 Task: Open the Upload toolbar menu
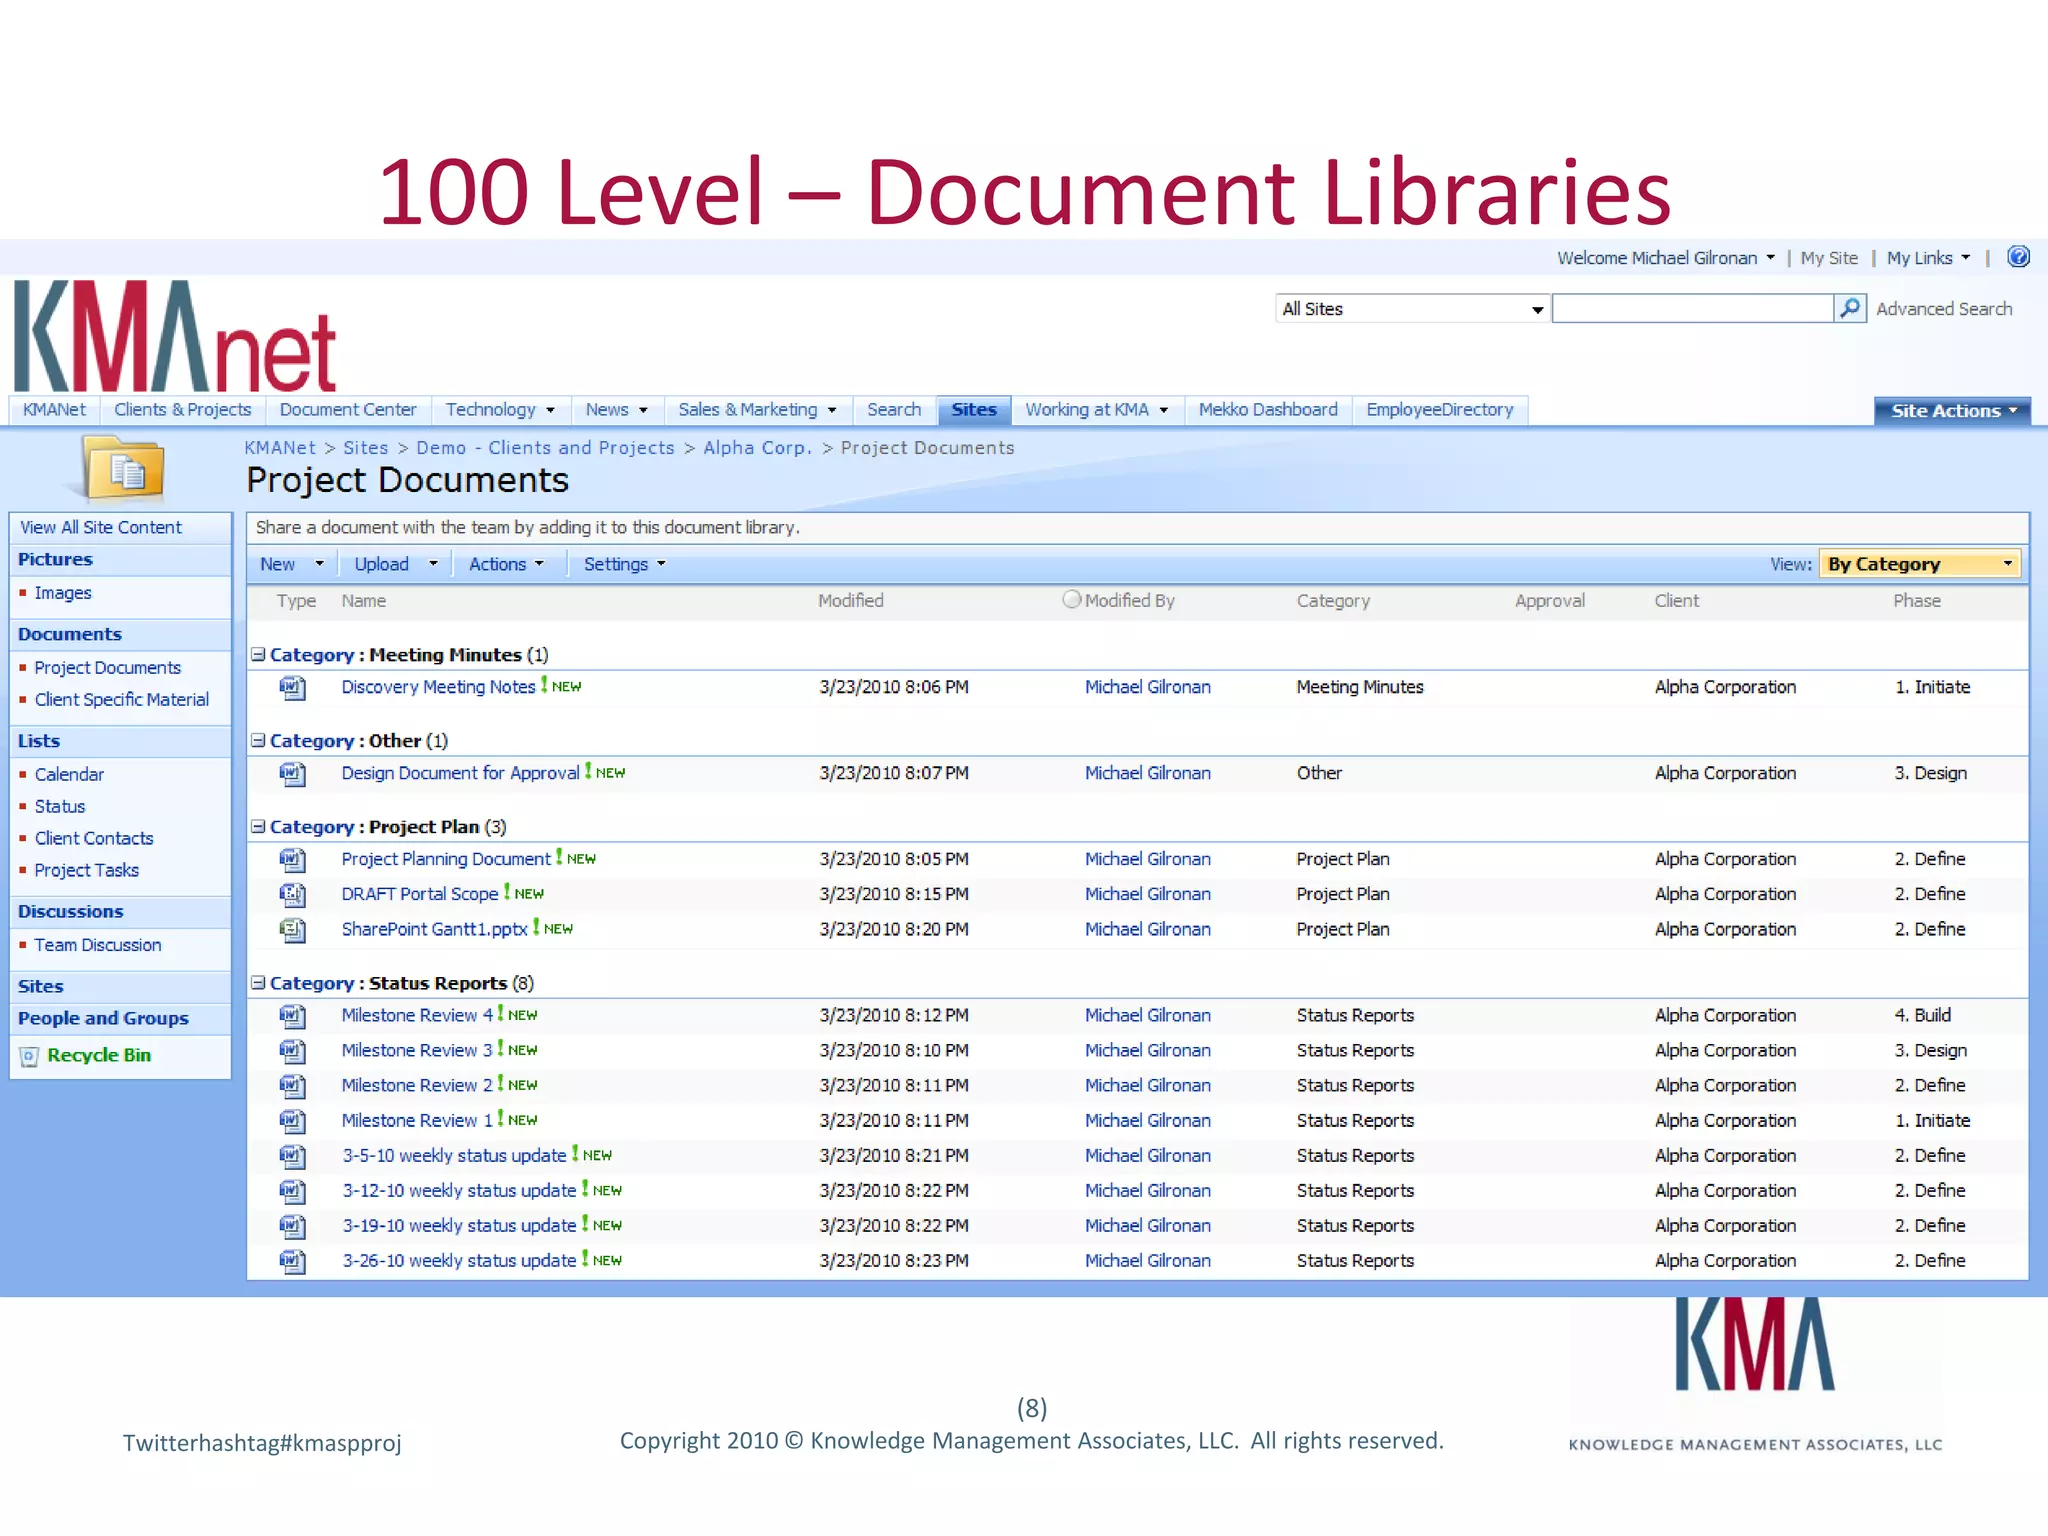pos(395,564)
